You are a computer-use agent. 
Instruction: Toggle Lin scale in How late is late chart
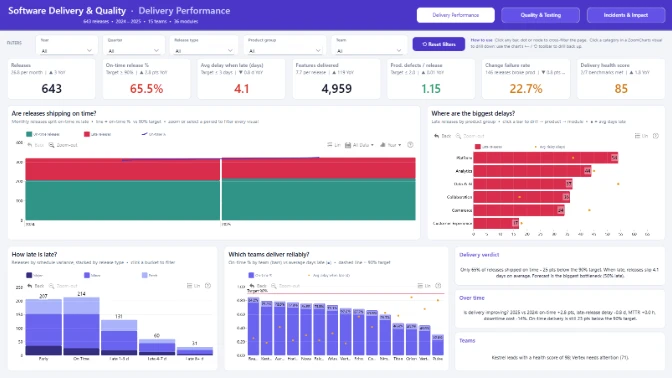point(194,286)
